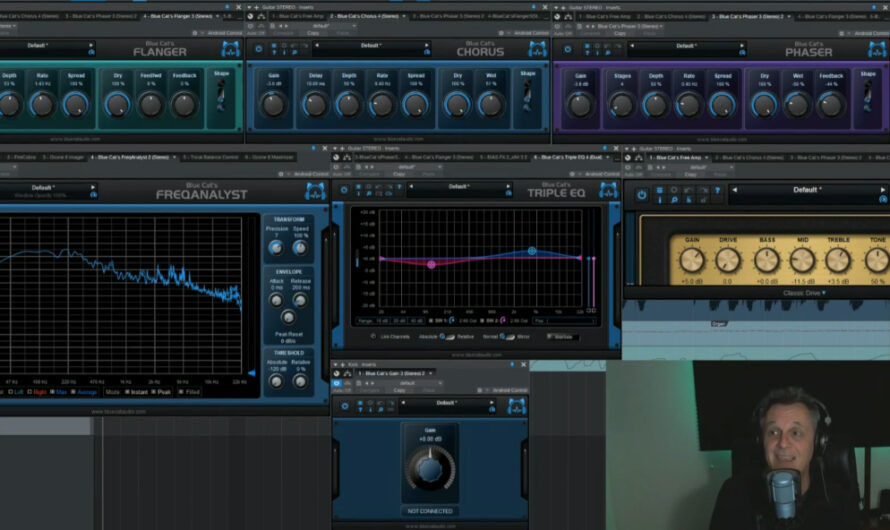Screen dimensions: 890x530
Task: Click the Flanger Shape selector
Action: 221,95
